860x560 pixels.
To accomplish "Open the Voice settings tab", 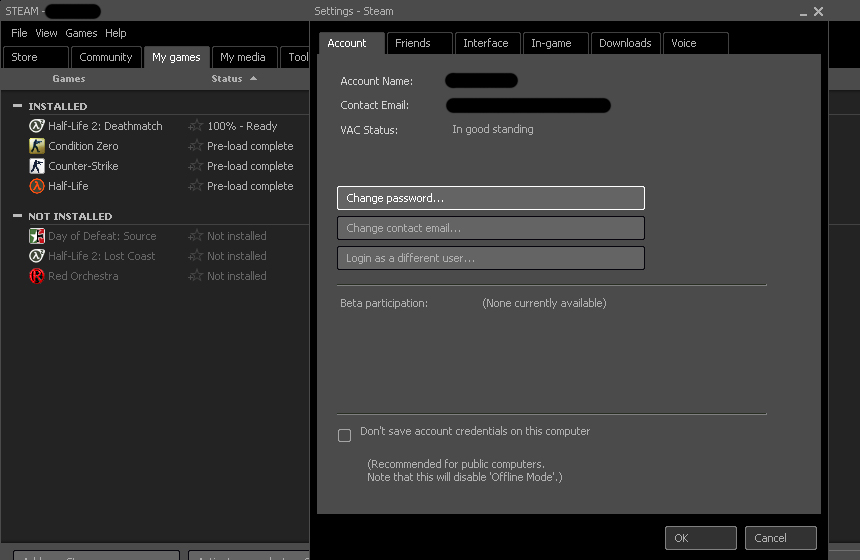I will (x=695, y=43).
